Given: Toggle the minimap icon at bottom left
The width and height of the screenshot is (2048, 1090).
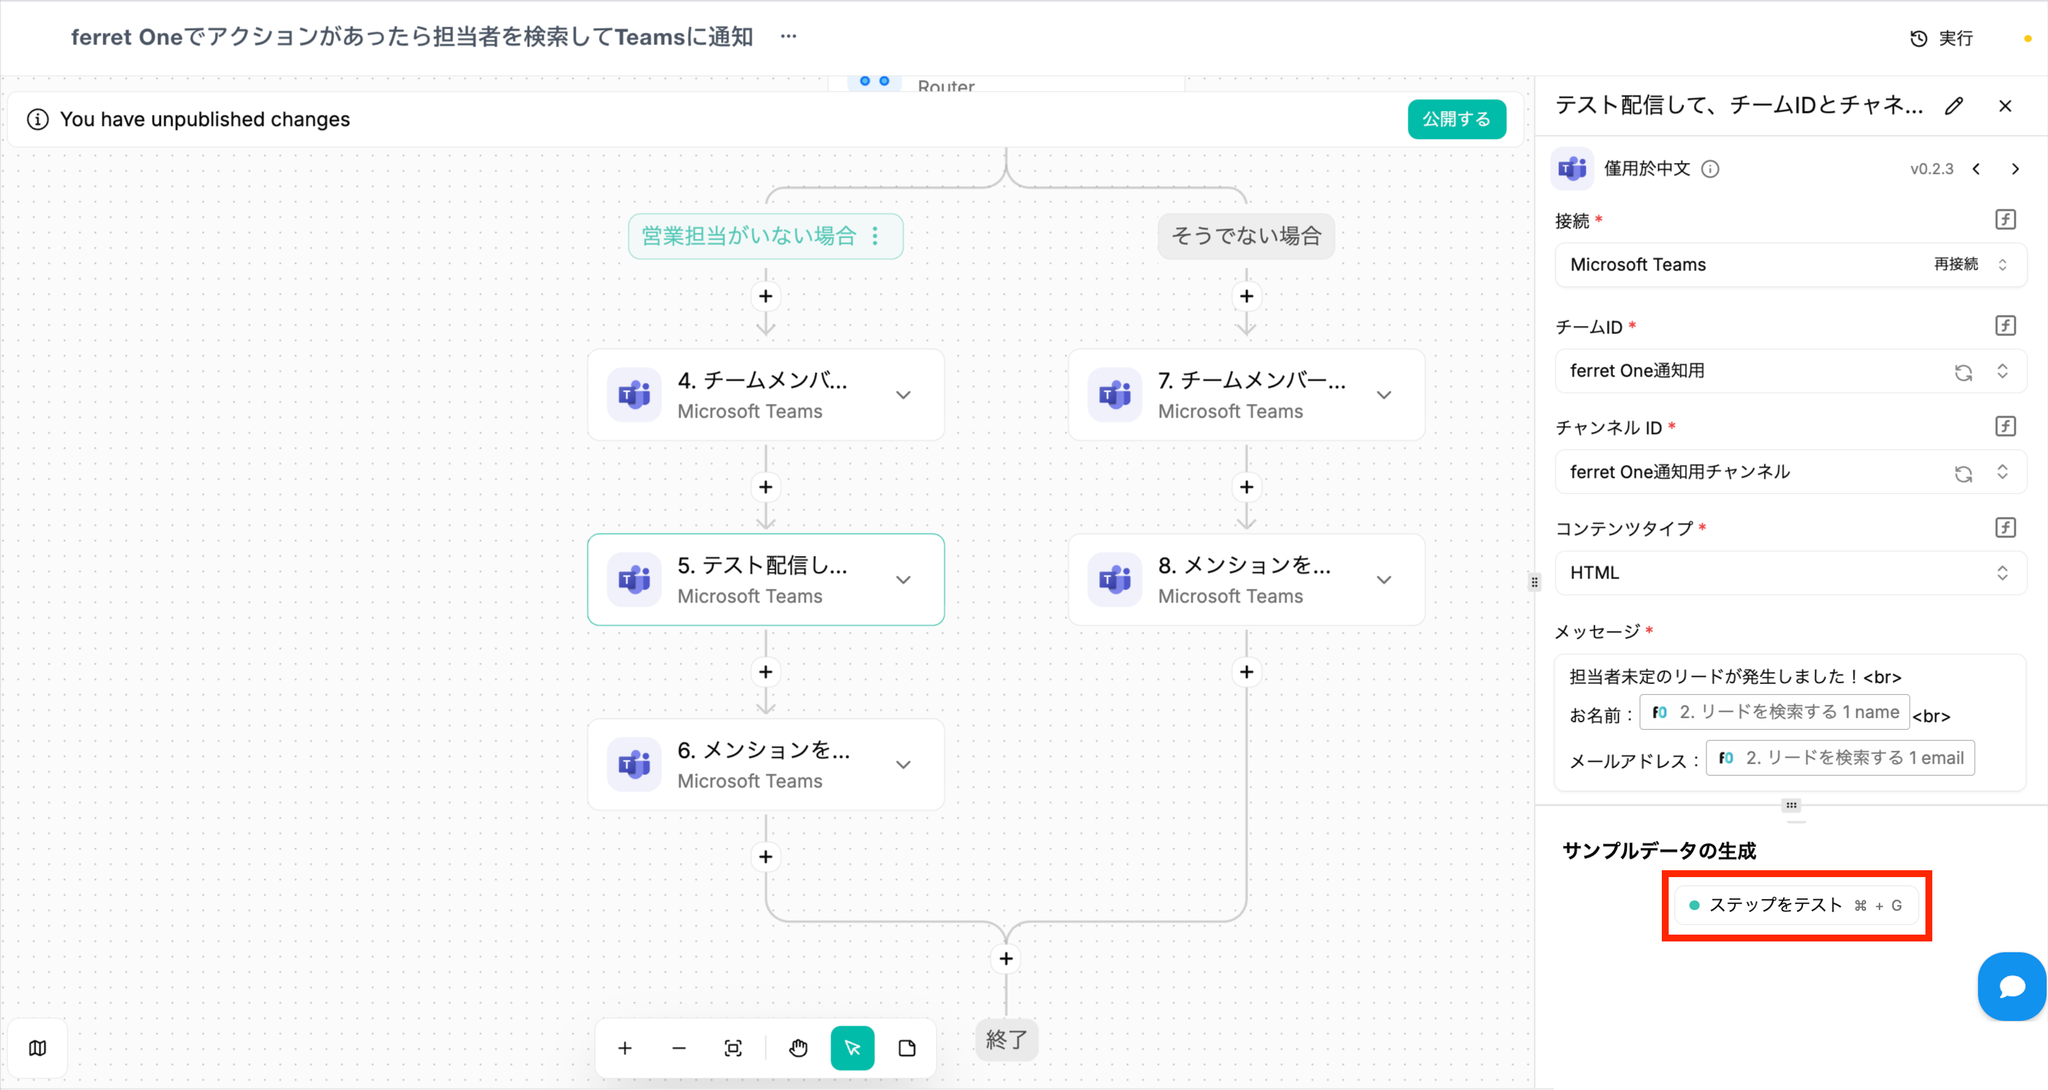Looking at the screenshot, I should pos(38,1048).
